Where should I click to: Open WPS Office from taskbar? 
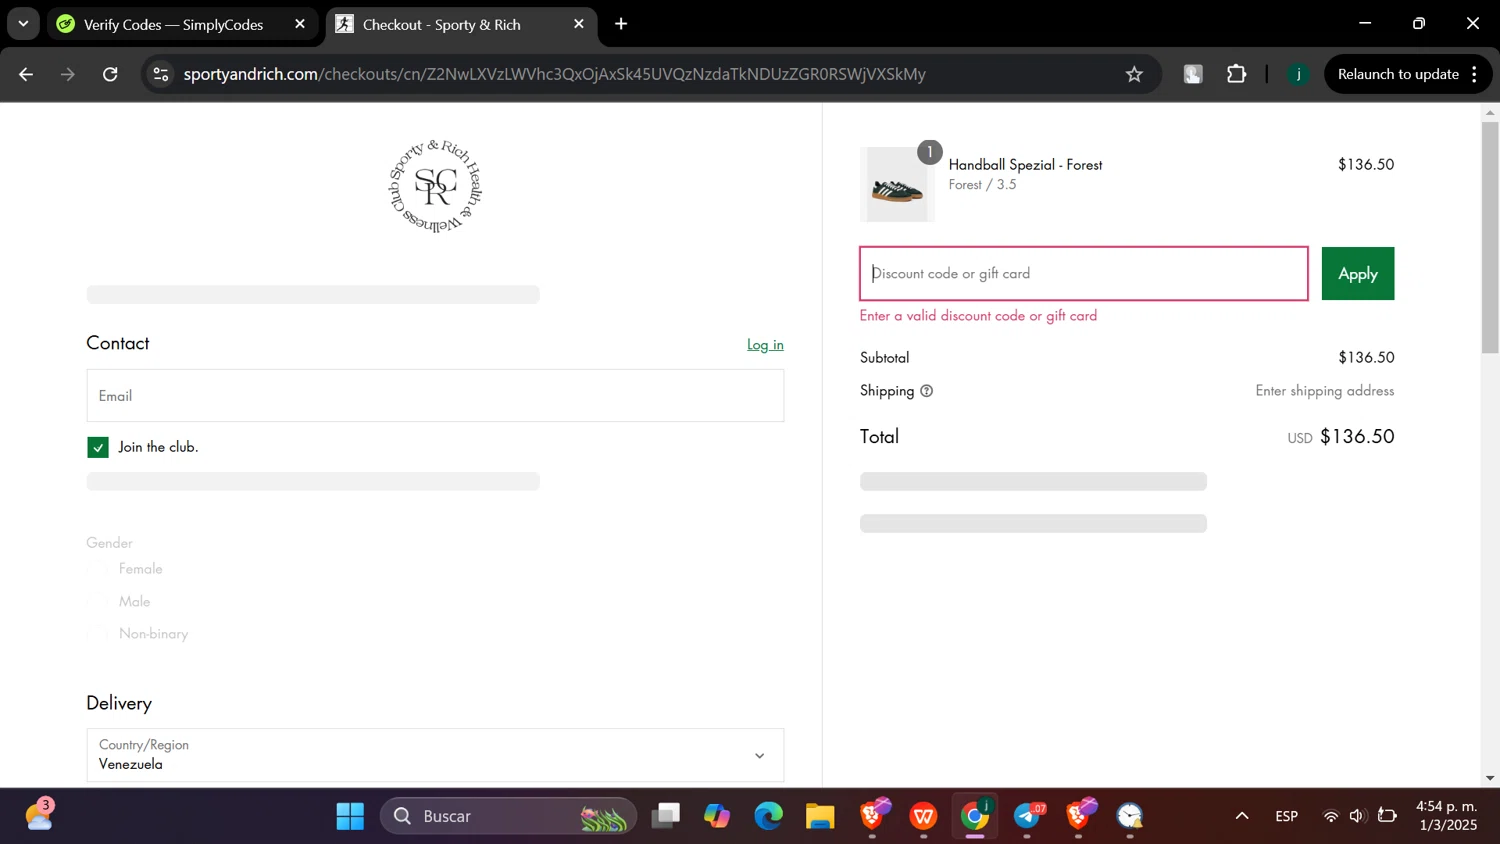[x=923, y=817]
